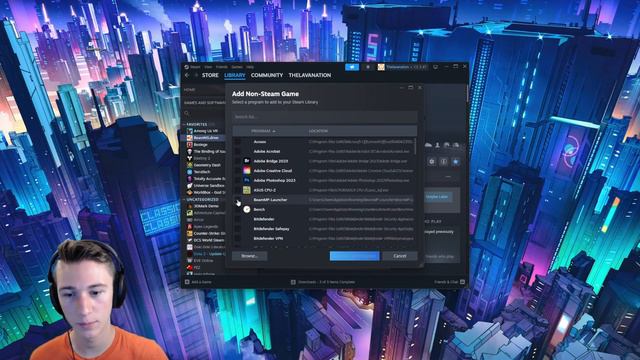Check the ASUS CPU-Z checkbox
This screenshot has width=640, height=360.
click(x=237, y=190)
